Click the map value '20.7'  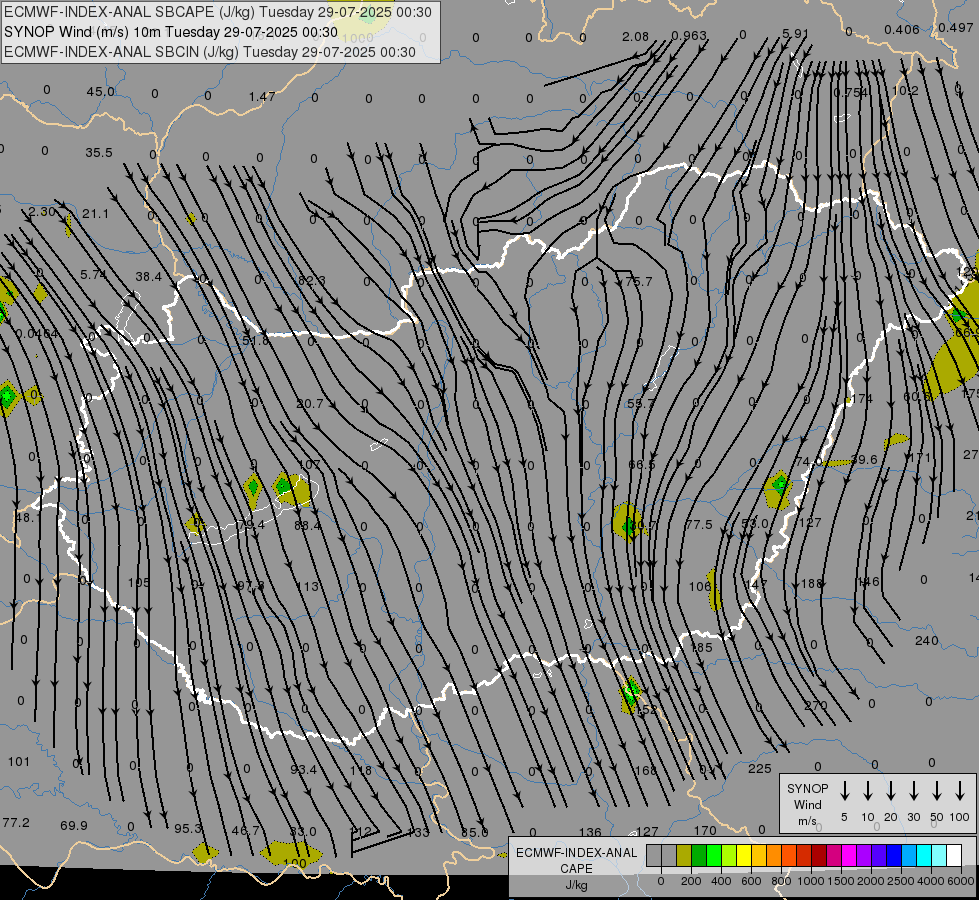pos(310,403)
